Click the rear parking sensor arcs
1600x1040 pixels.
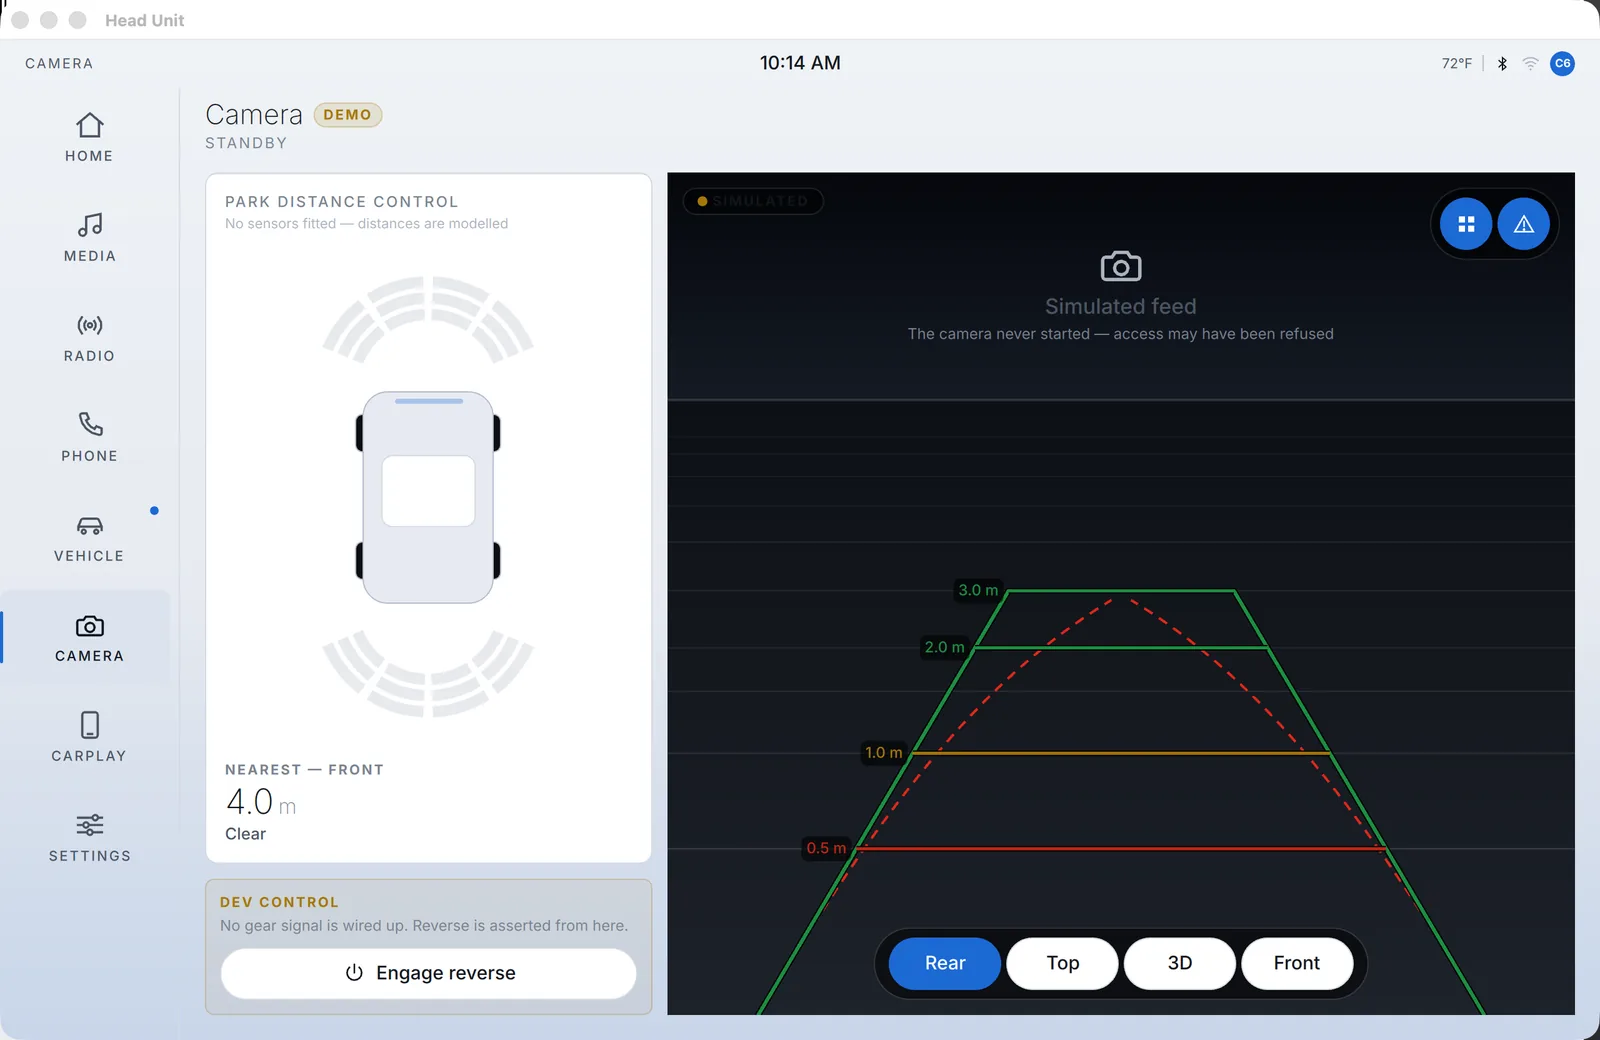[x=428, y=673]
